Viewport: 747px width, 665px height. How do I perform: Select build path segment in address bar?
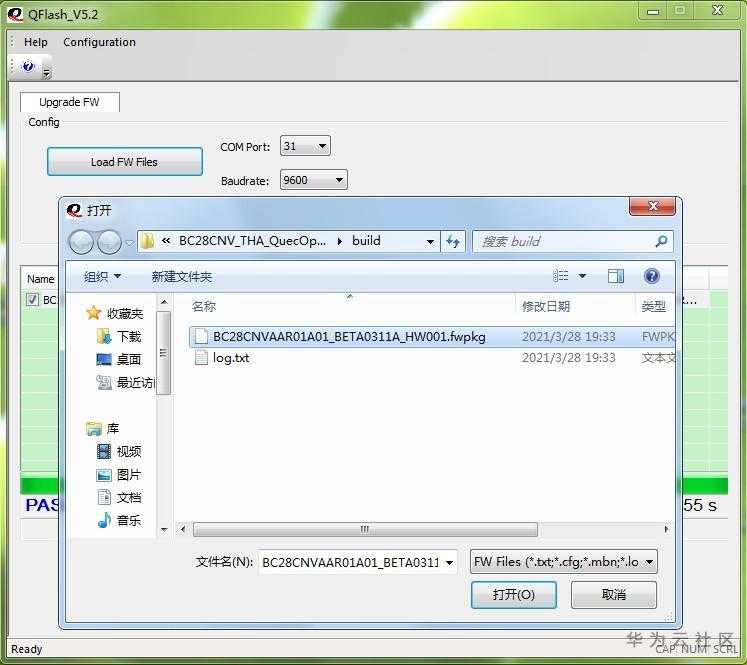pos(366,241)
